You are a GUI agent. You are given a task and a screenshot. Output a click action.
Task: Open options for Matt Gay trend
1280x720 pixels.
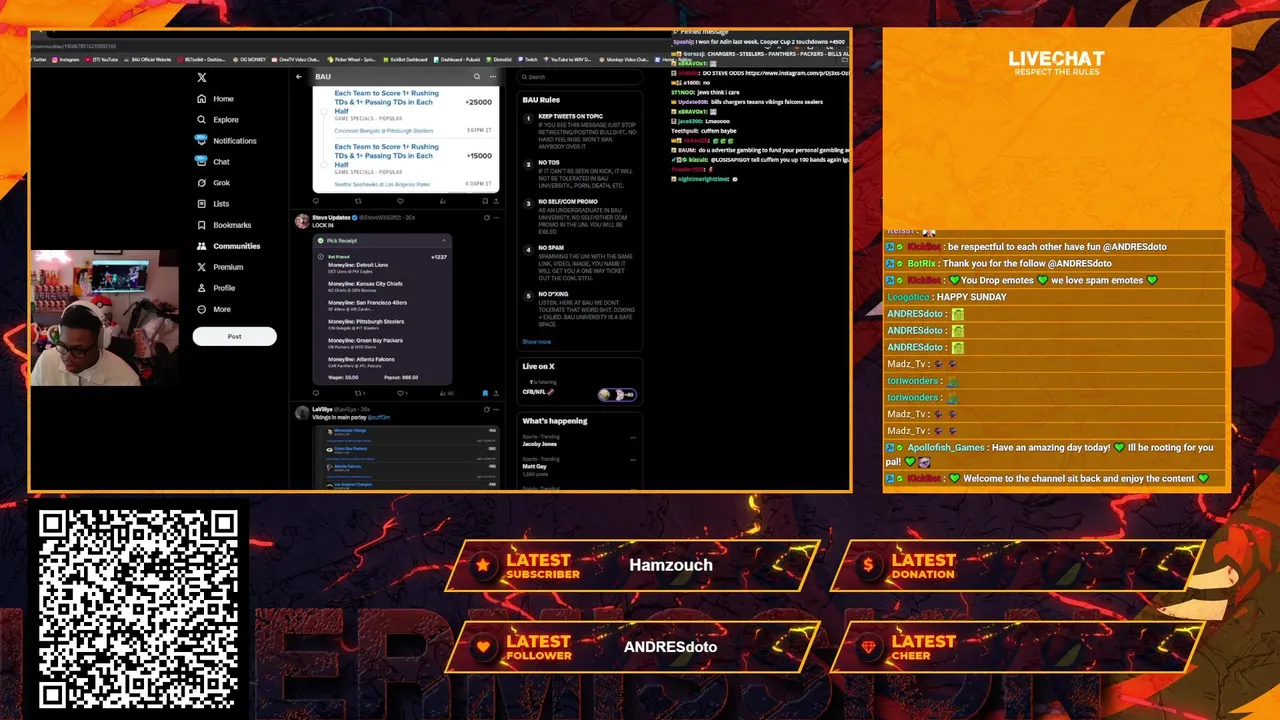[x=633, y=460]
